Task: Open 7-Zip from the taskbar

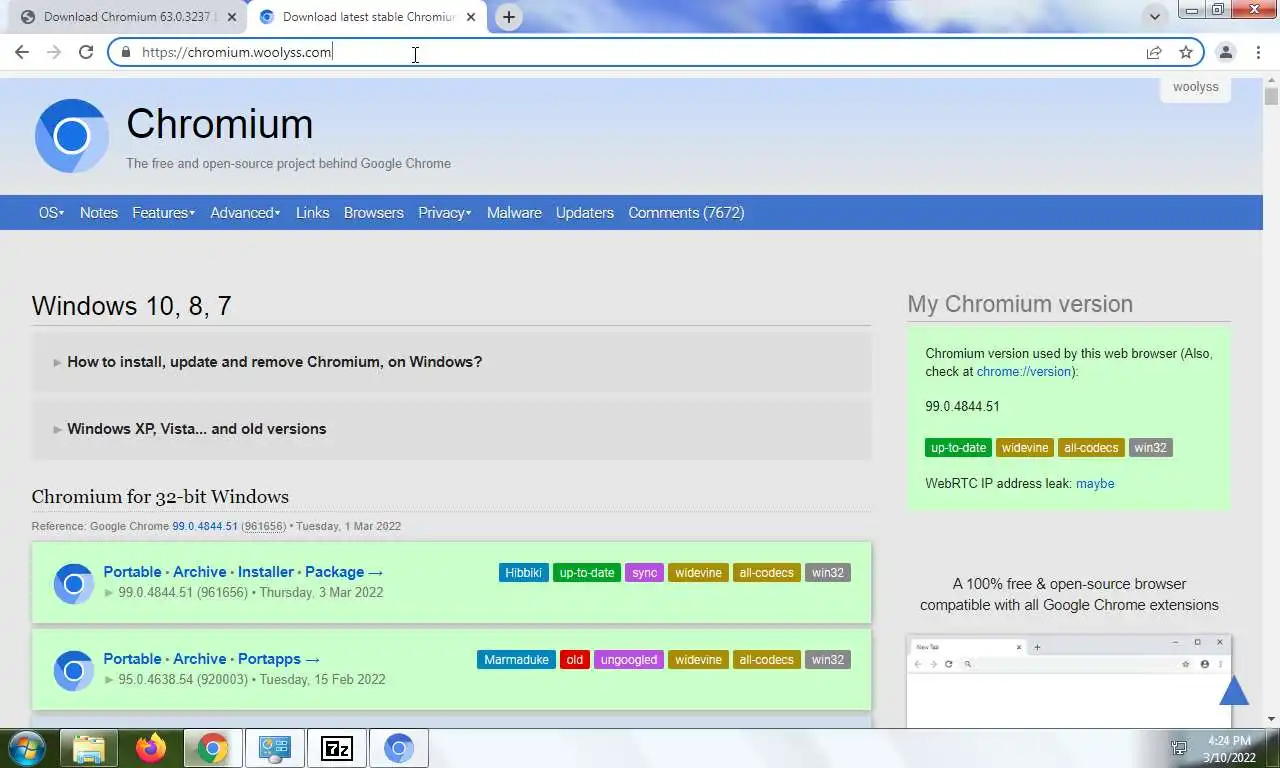Action: (x=336, y=748)
